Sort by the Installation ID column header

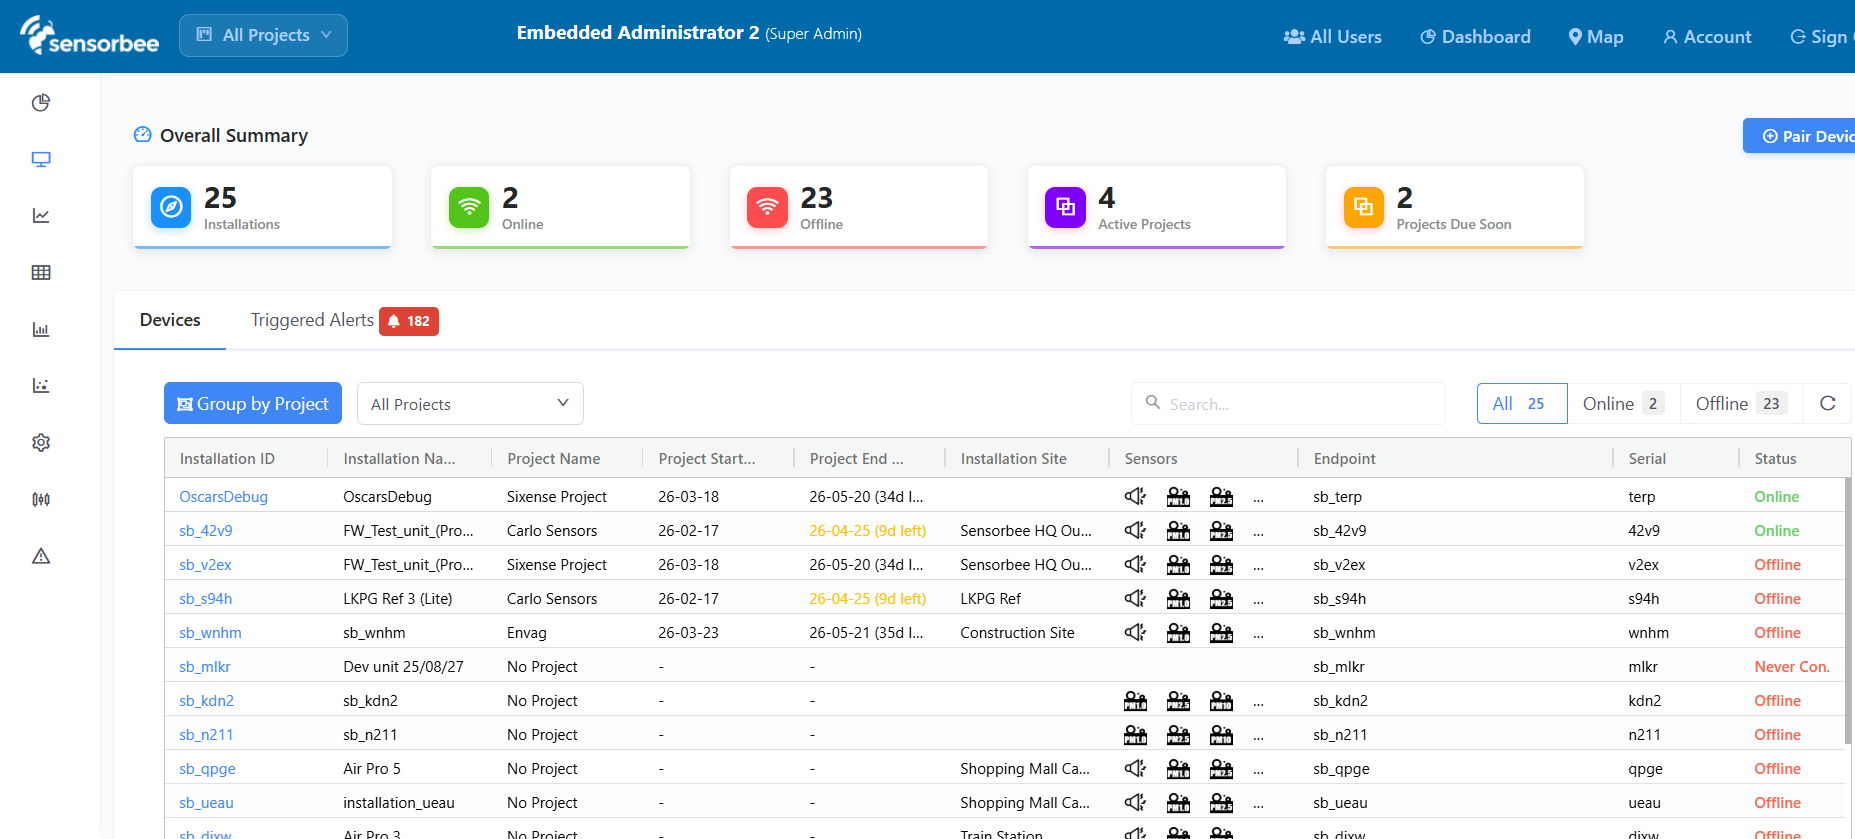tap(227, 459)
